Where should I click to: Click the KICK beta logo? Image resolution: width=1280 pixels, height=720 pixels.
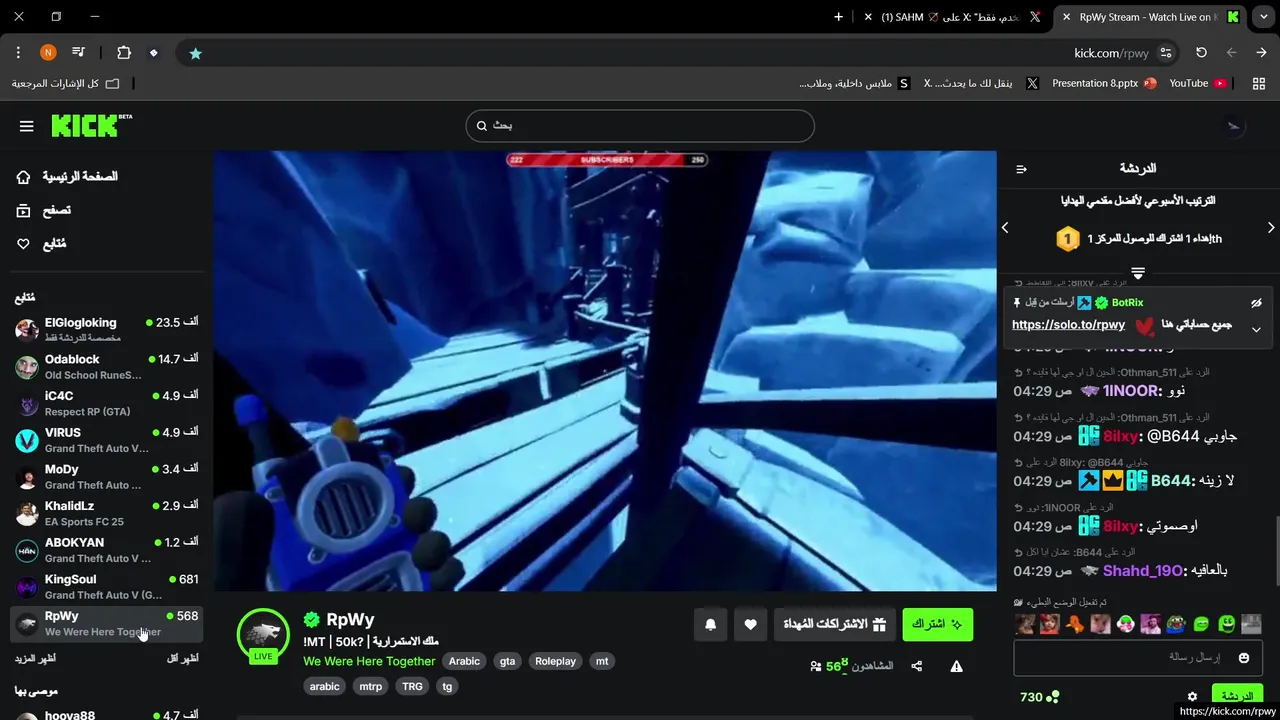coord(91,125)
